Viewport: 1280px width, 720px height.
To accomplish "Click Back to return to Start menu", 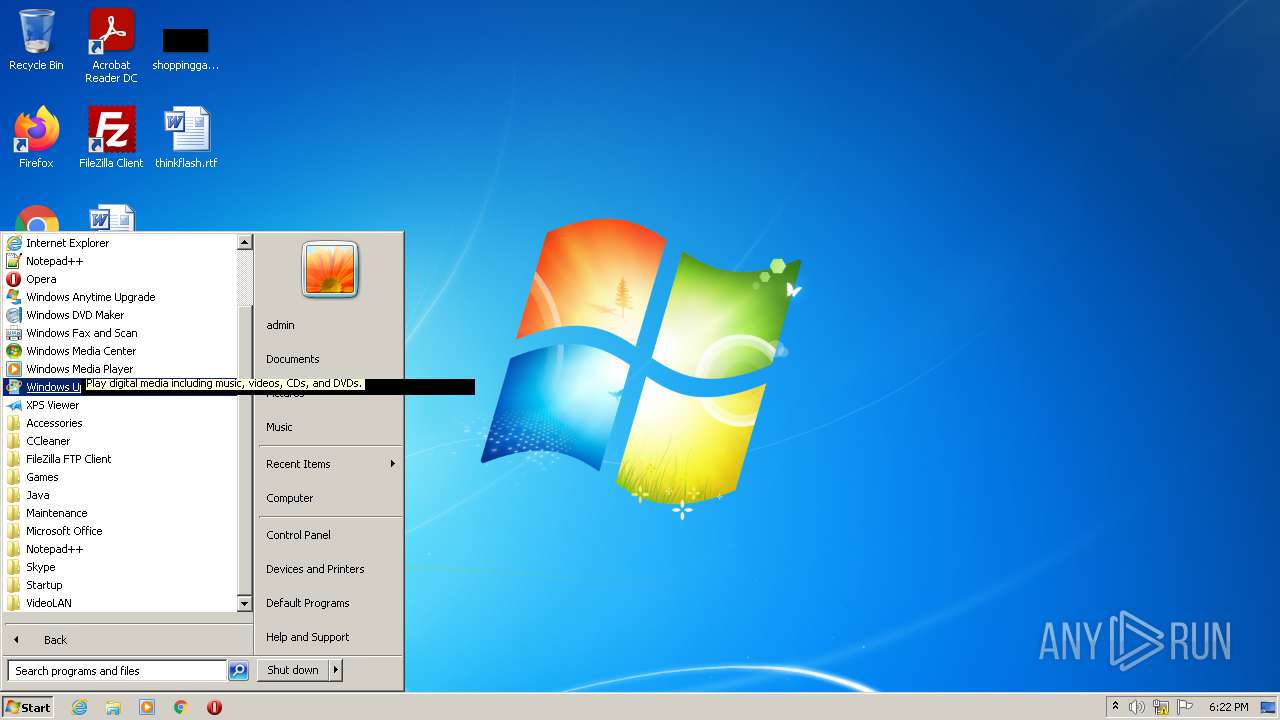I will coord(128,640).
